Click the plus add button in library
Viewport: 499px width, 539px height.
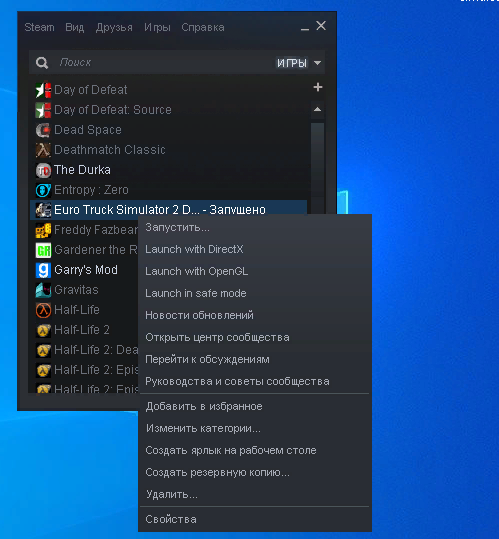tap(318, 87)
